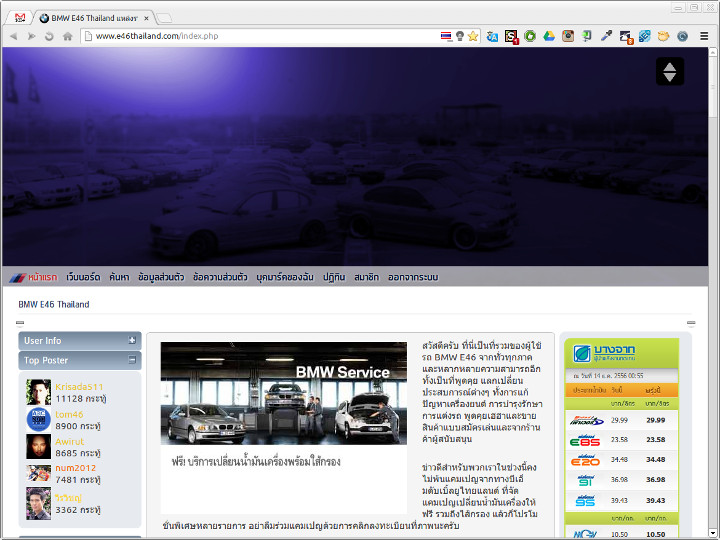The width and height of the screenshot is (720, 540).
Task: Open หน้าแรก in the navigation menu
Action: click(42, 277)
